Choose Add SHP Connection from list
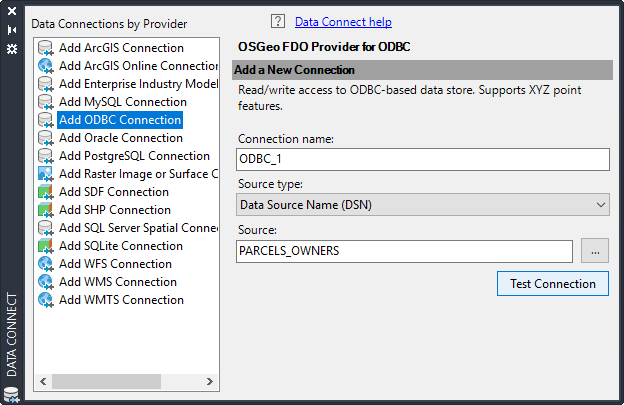 click(x=114, y=210)
